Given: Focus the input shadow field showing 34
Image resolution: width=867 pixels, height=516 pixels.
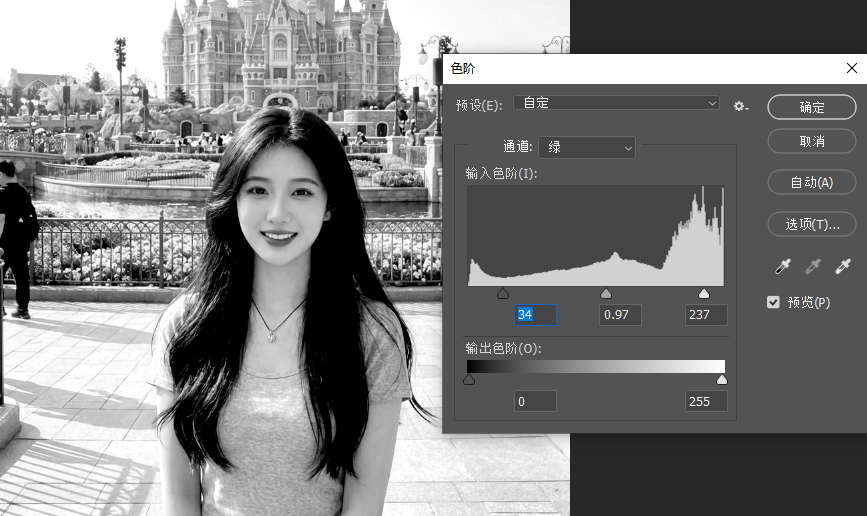Looking at the screenshot, I should point(535,315).
